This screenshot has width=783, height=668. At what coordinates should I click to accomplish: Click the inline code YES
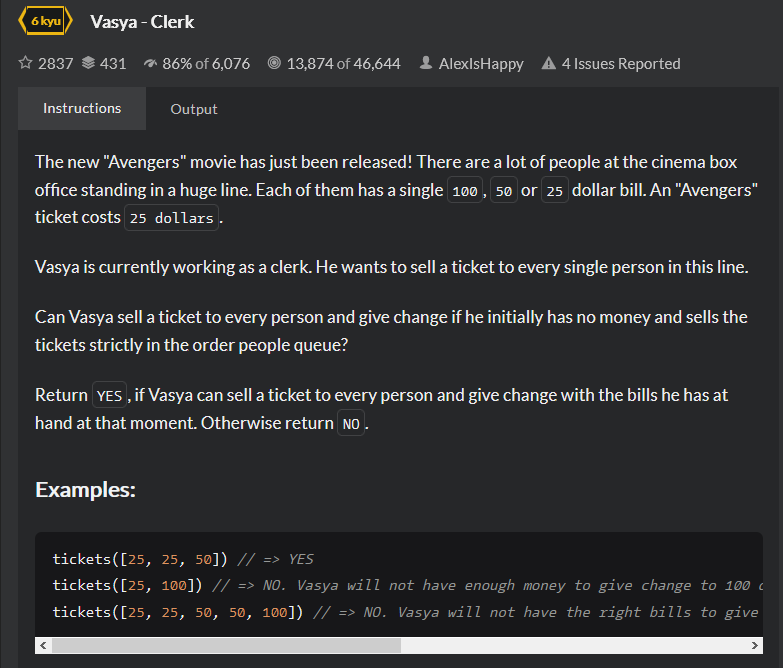[109, 395]
